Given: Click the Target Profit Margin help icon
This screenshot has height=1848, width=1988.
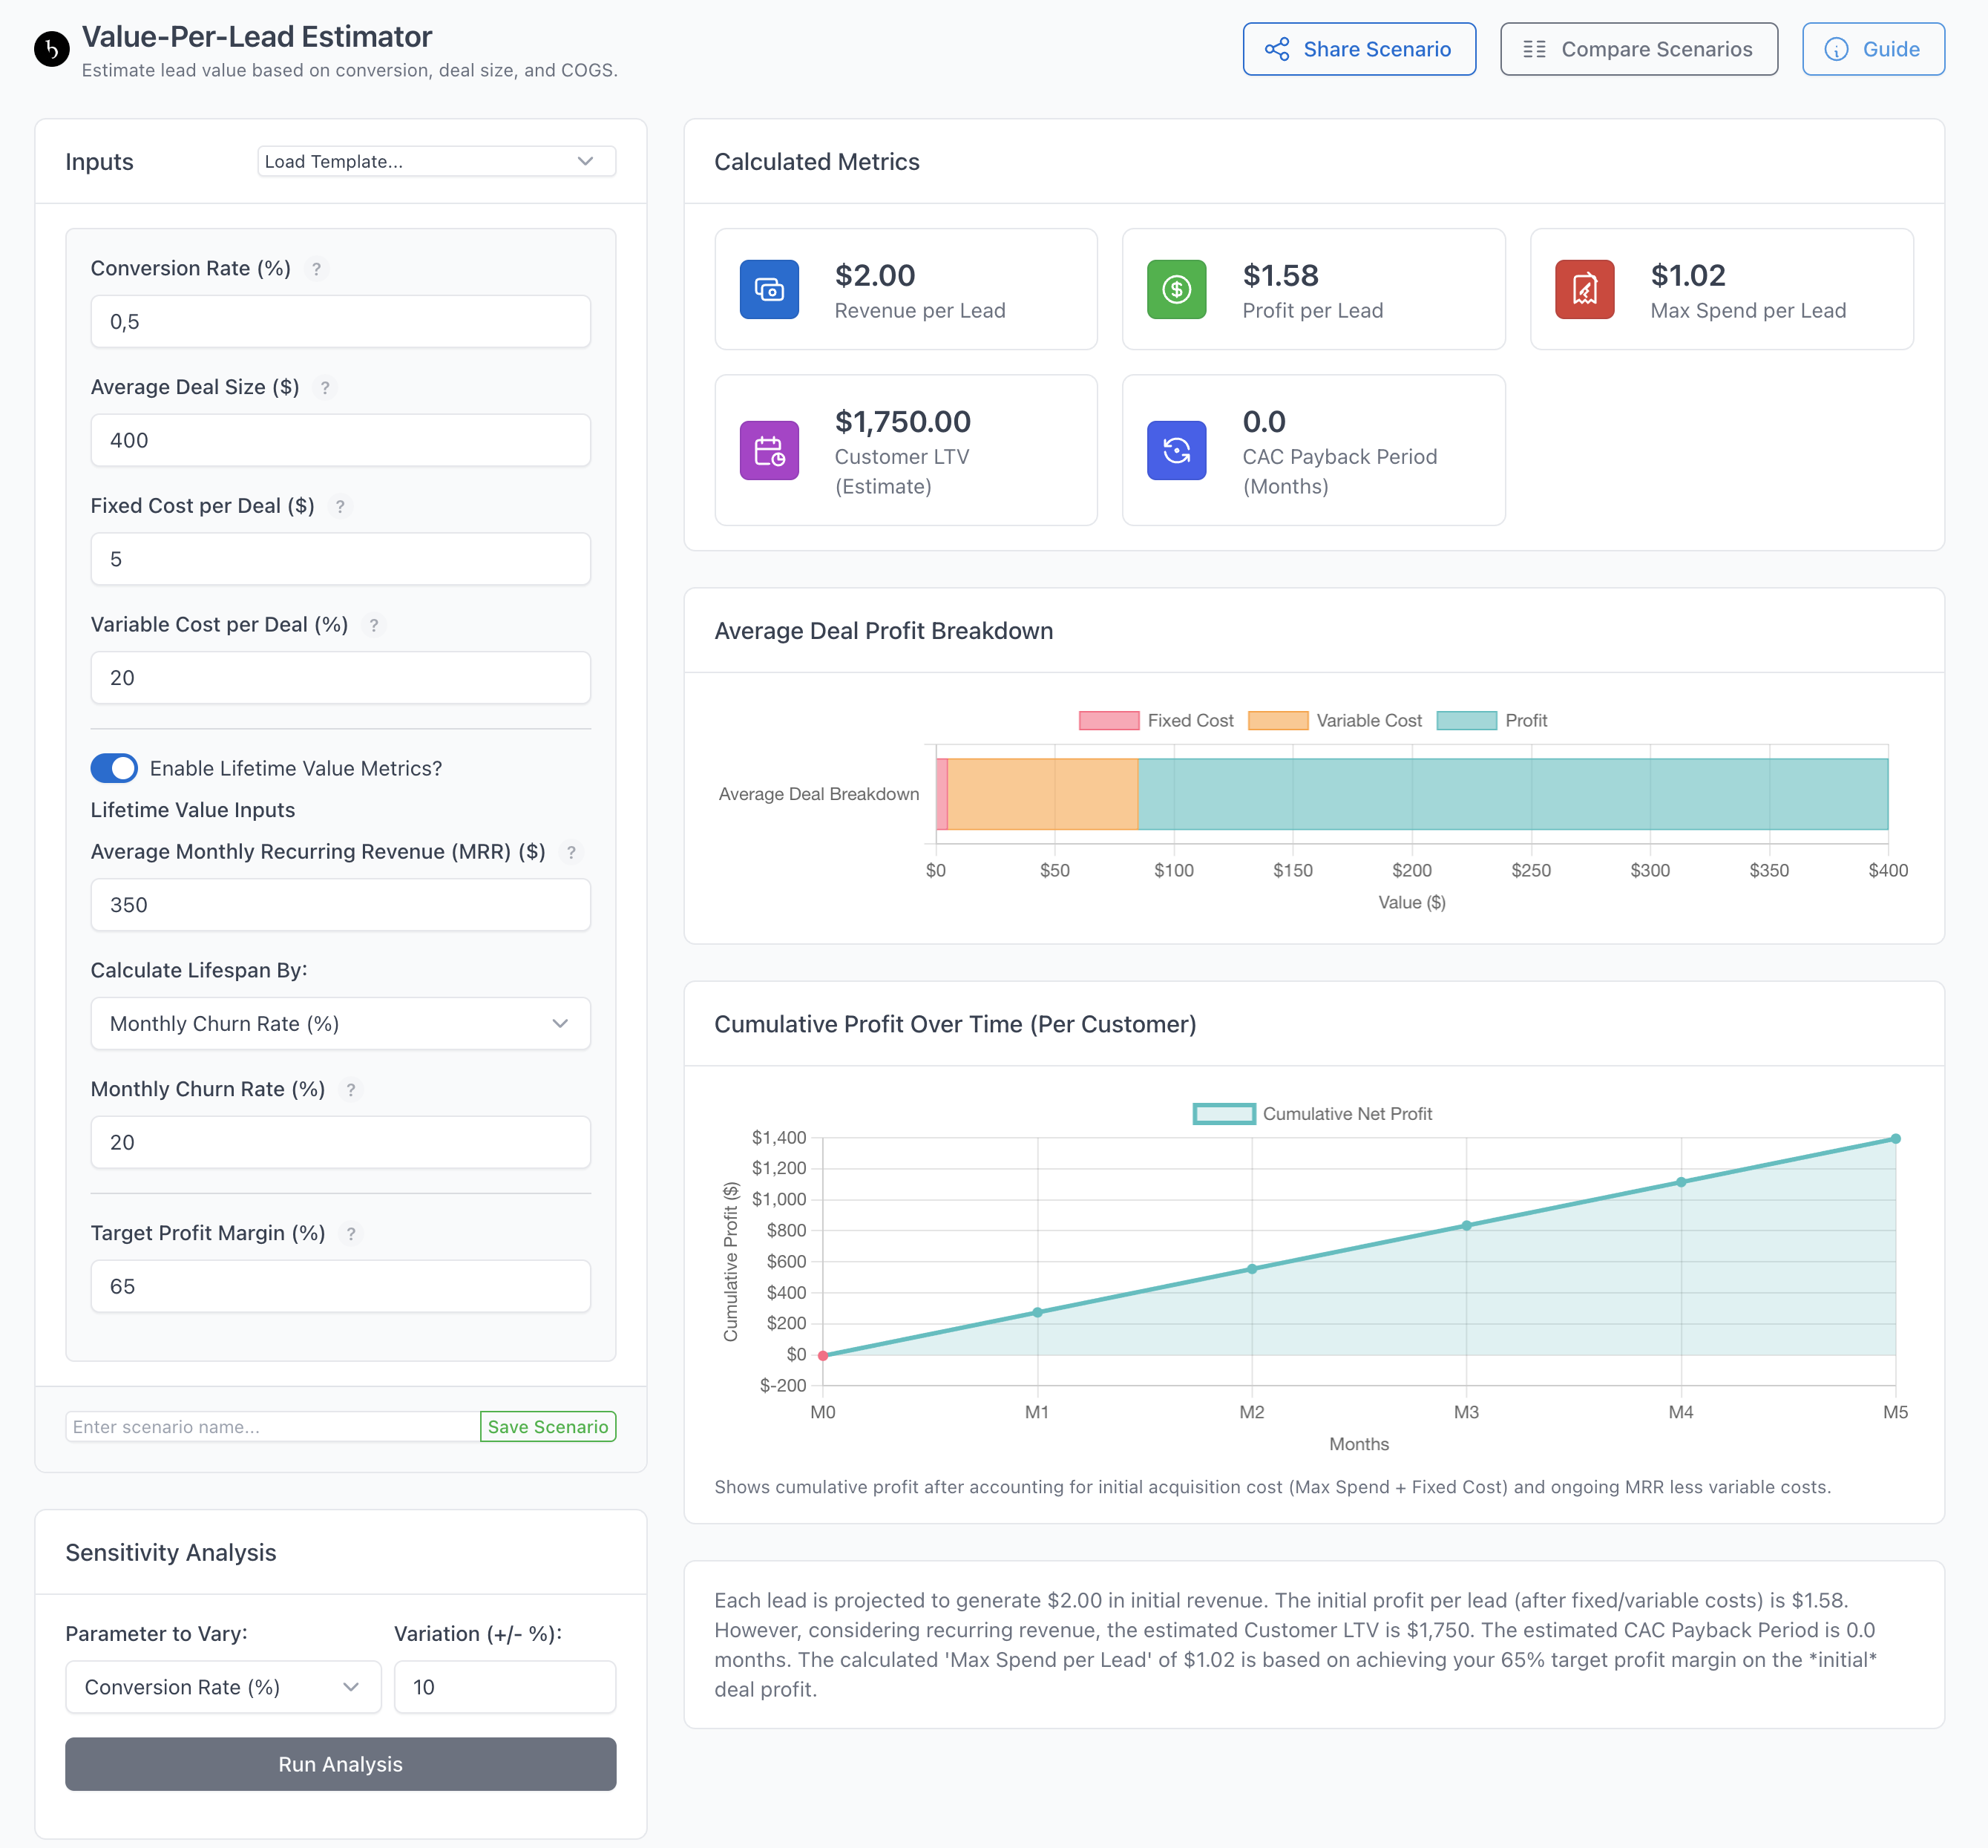Looking at the screenshot, I should tap(351, 1234).
